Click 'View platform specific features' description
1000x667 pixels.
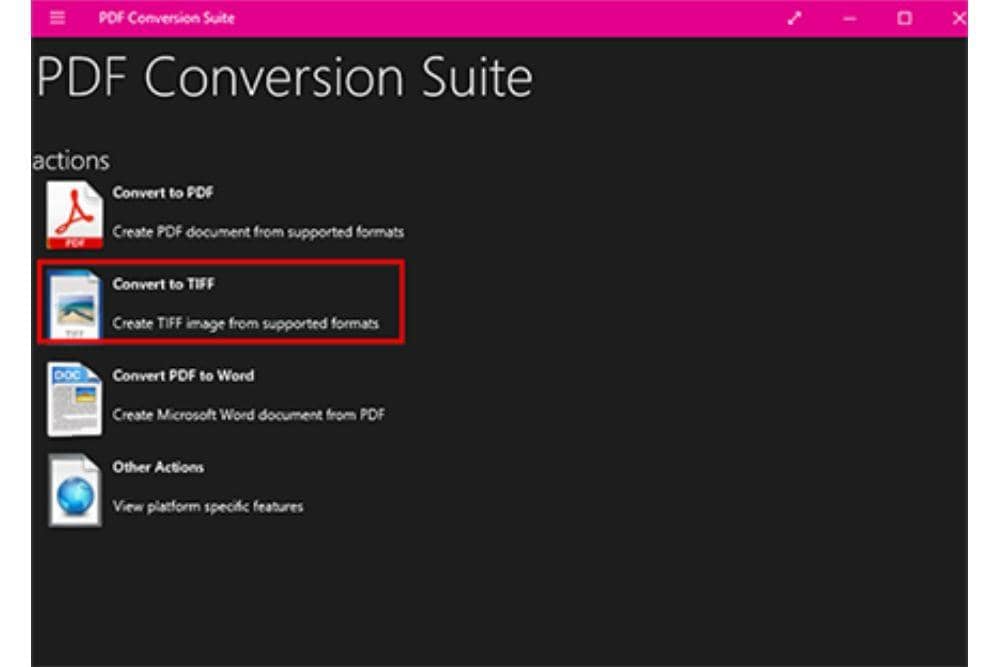point(208,506)
